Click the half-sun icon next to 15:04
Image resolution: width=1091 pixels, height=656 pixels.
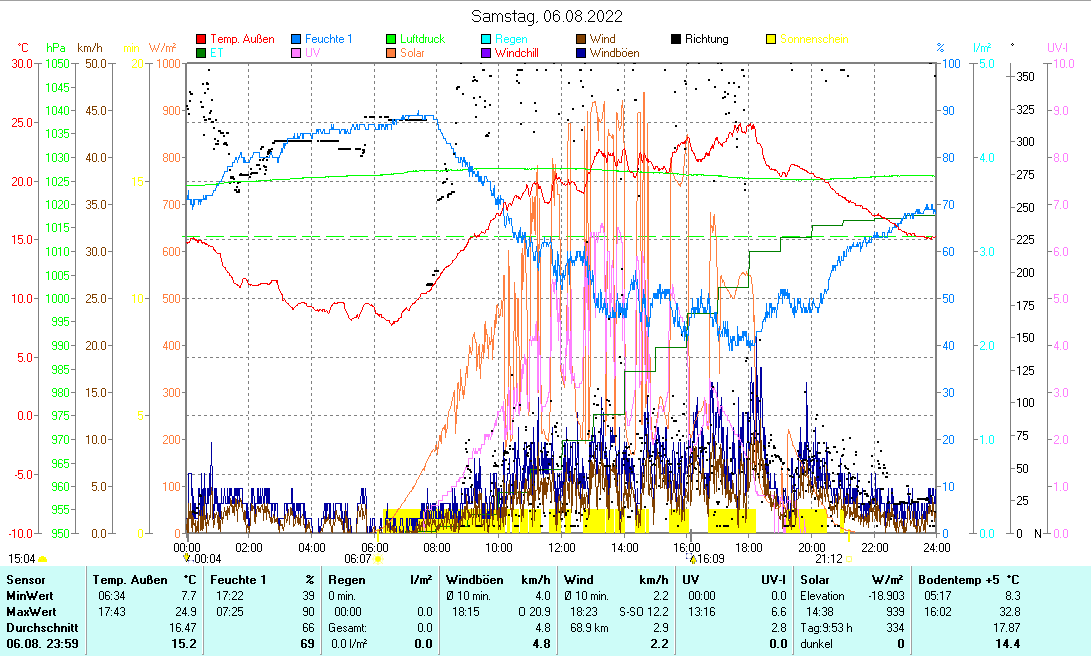click(43, 559)
